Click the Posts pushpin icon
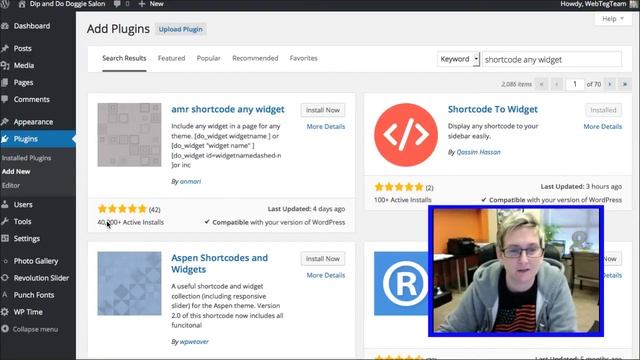 pyautogui.click(x=5, y=49)
